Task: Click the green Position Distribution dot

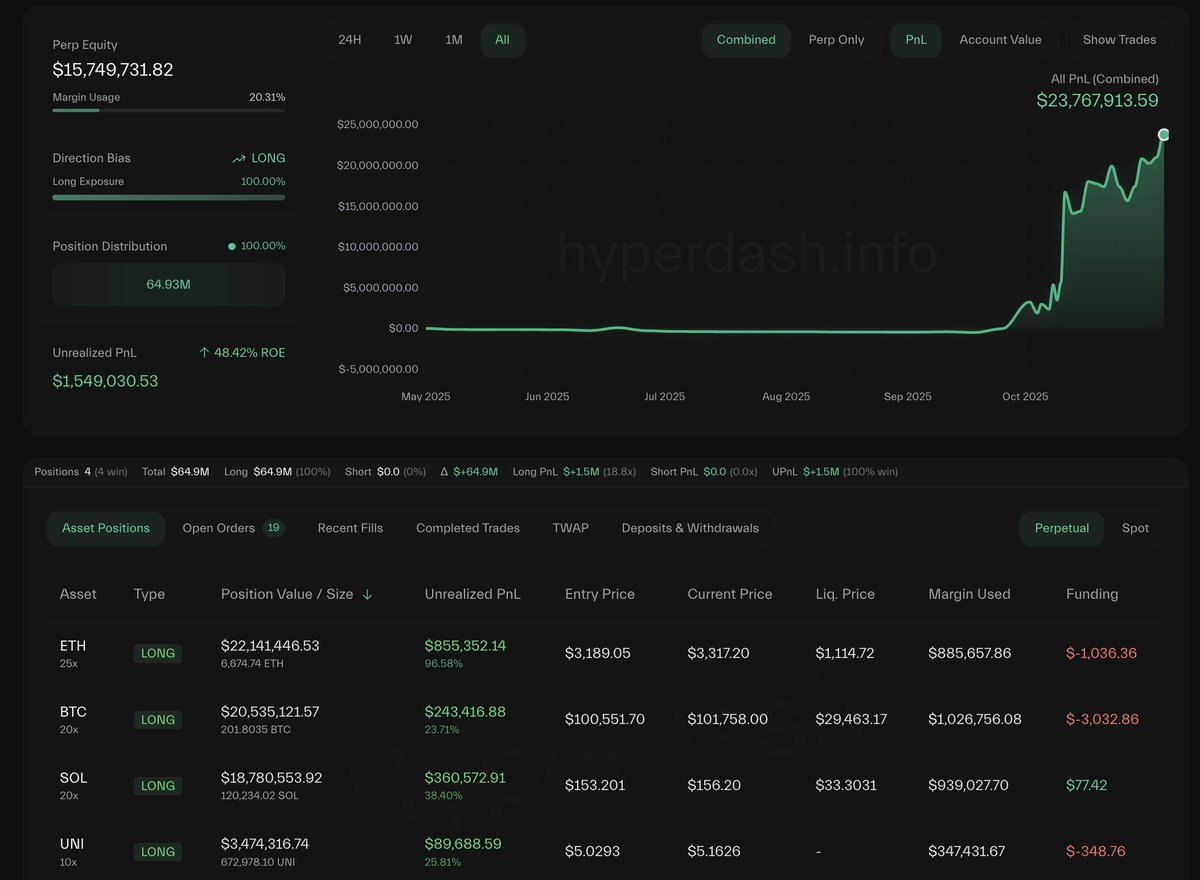Action: coord(232,246)
